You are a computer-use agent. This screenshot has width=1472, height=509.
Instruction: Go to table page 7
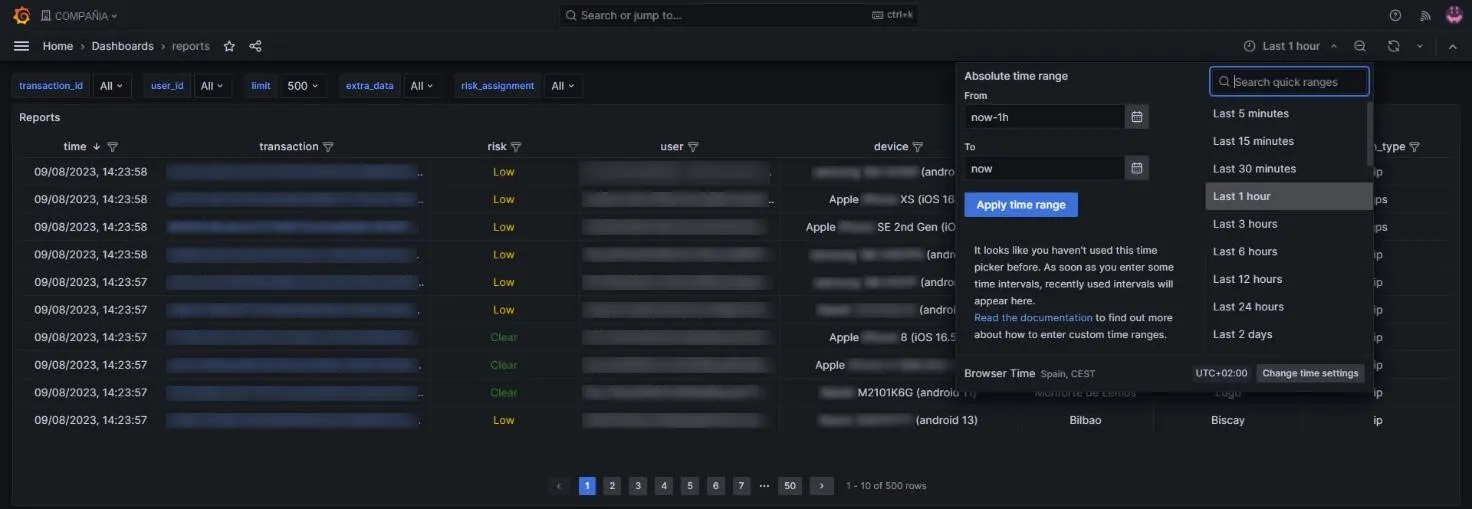coord(741,486)
